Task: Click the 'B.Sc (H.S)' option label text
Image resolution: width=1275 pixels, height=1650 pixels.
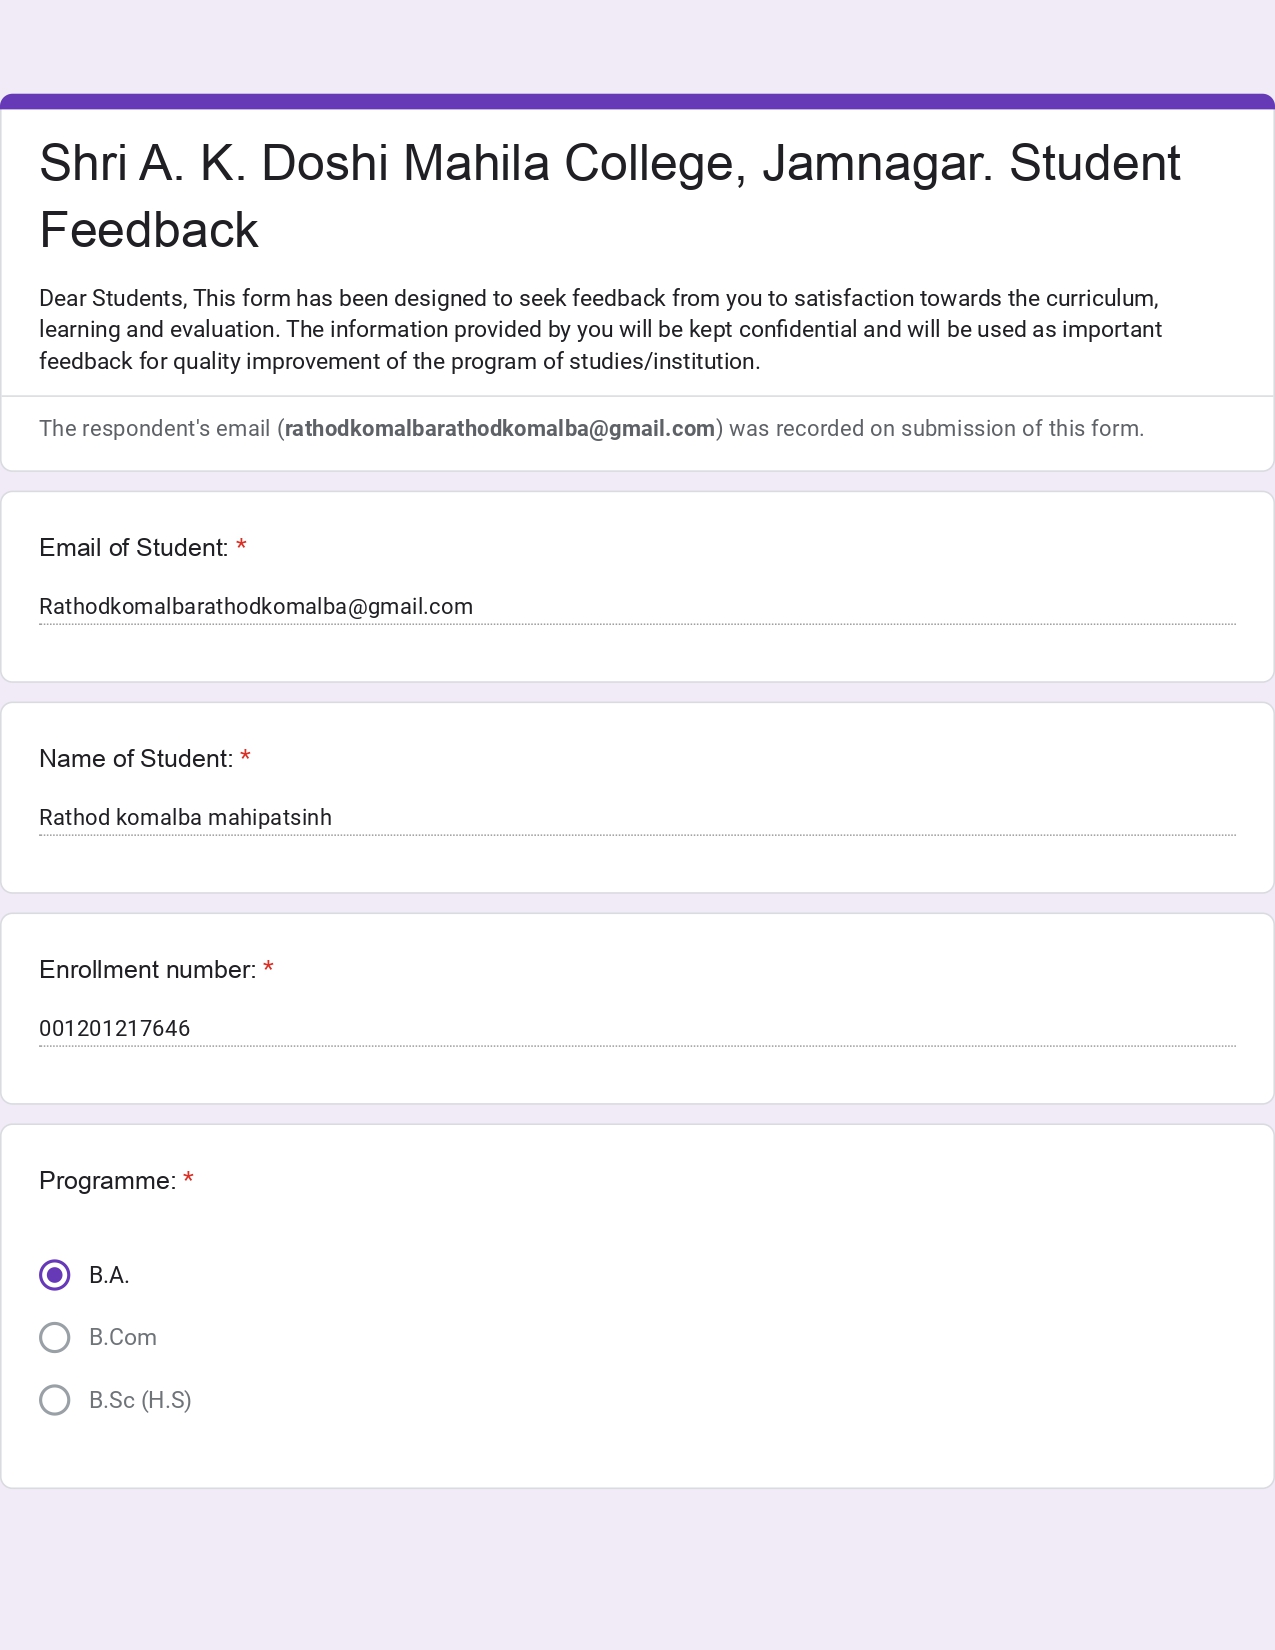Action: [140, 1400]
